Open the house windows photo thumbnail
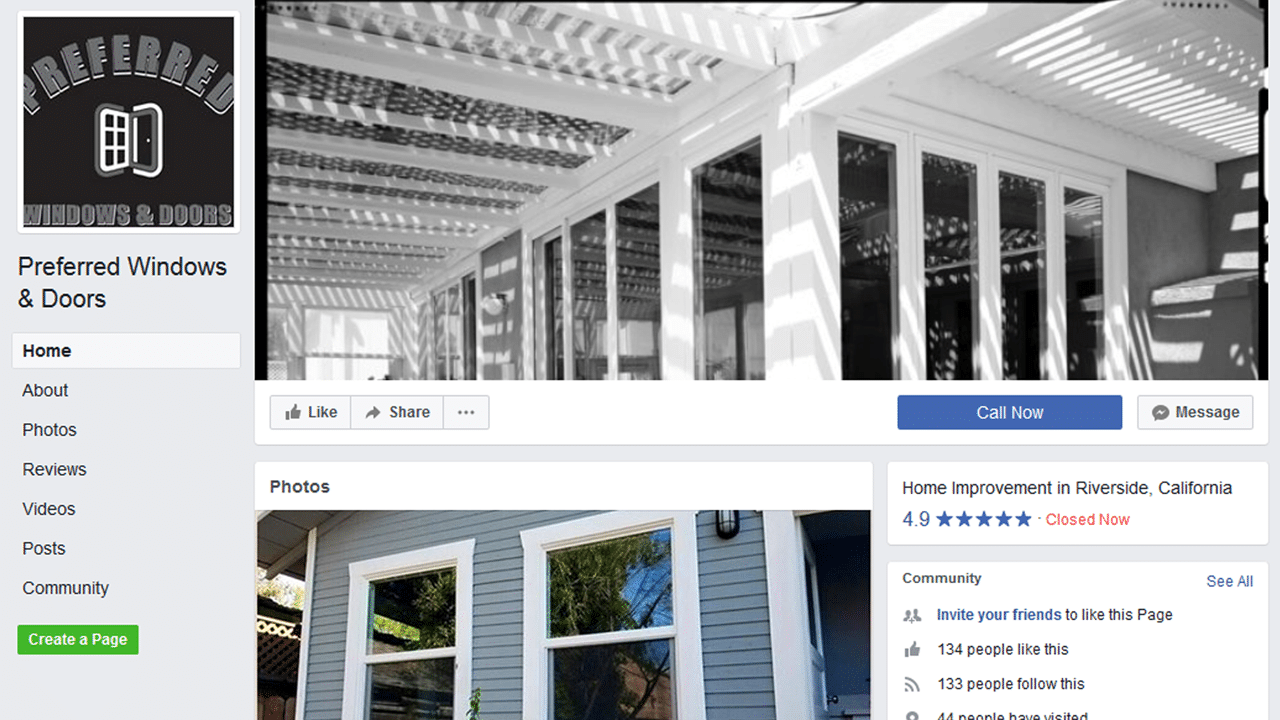This screenshot has height=720, width=1280. pos(563,615)
